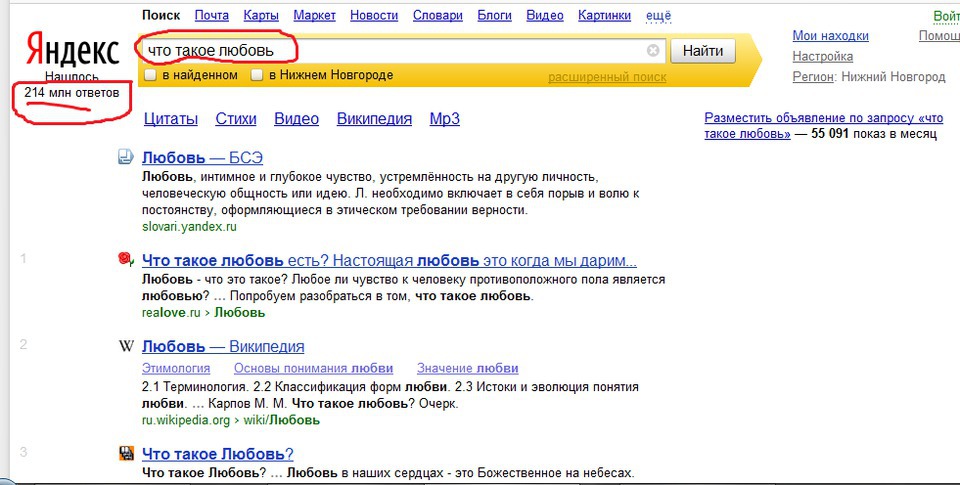Open the Помощь help link
This screenshot has height=485, width=960.
[939, 36]
